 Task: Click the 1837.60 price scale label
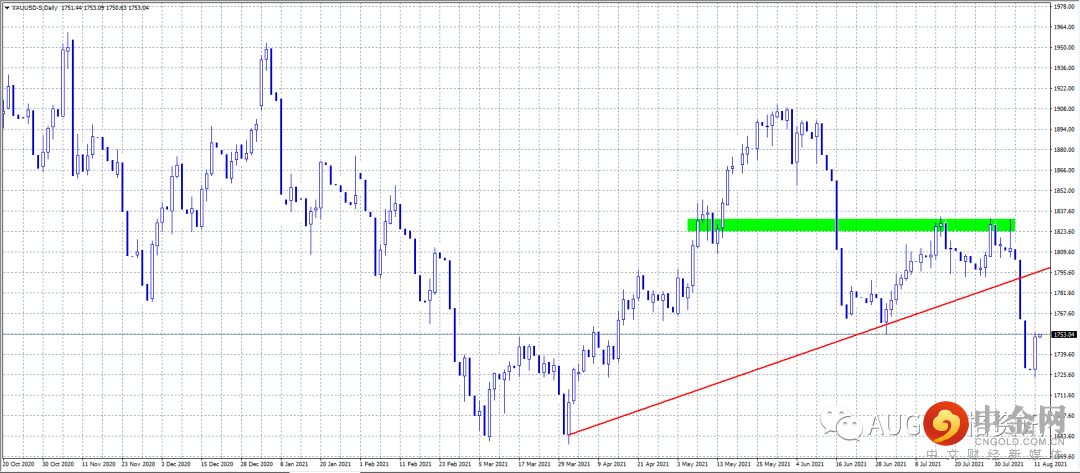tap(1065, 212)
